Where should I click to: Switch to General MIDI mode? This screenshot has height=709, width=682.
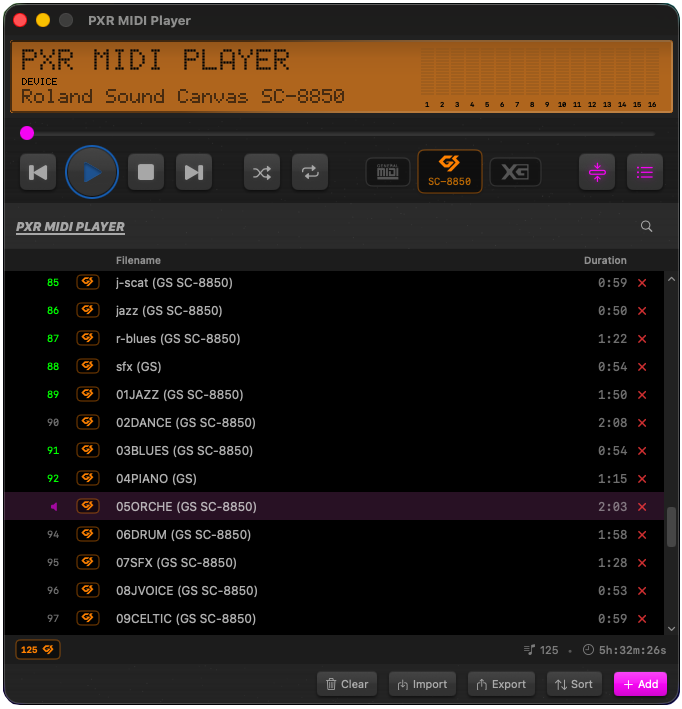coord(387,172)
